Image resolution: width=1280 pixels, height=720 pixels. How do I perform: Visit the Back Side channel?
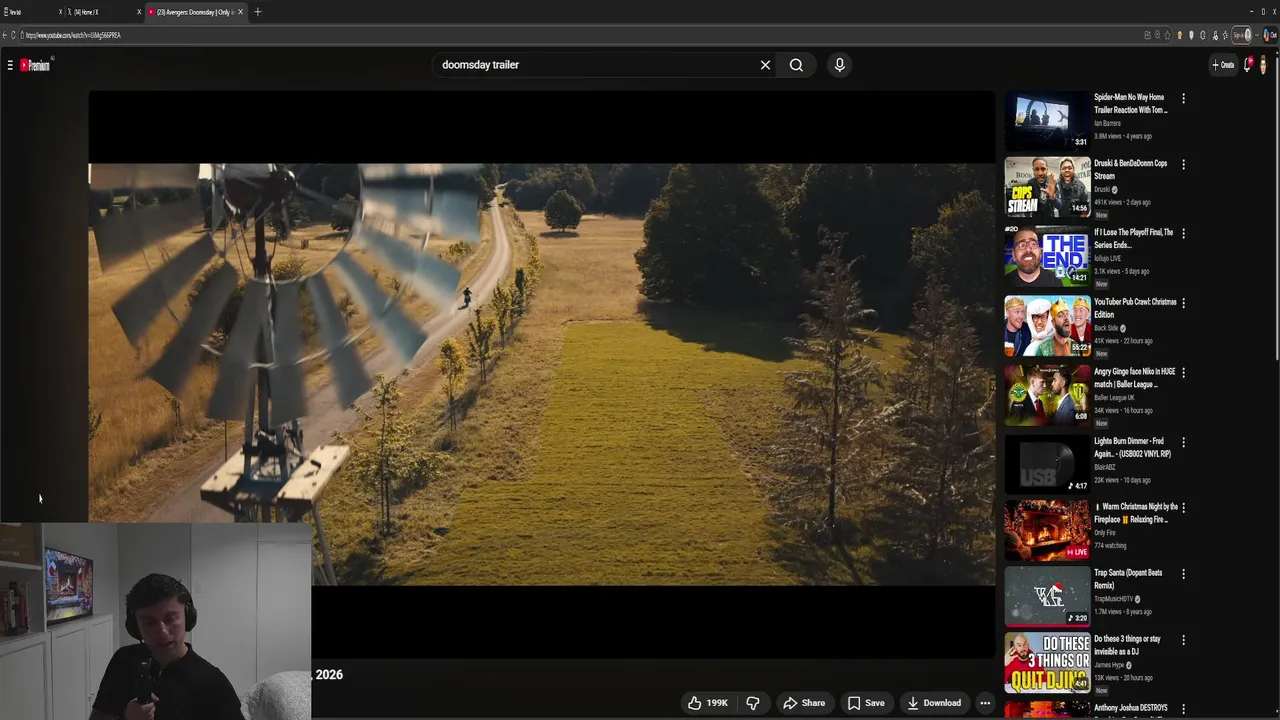pos(1106,328)
